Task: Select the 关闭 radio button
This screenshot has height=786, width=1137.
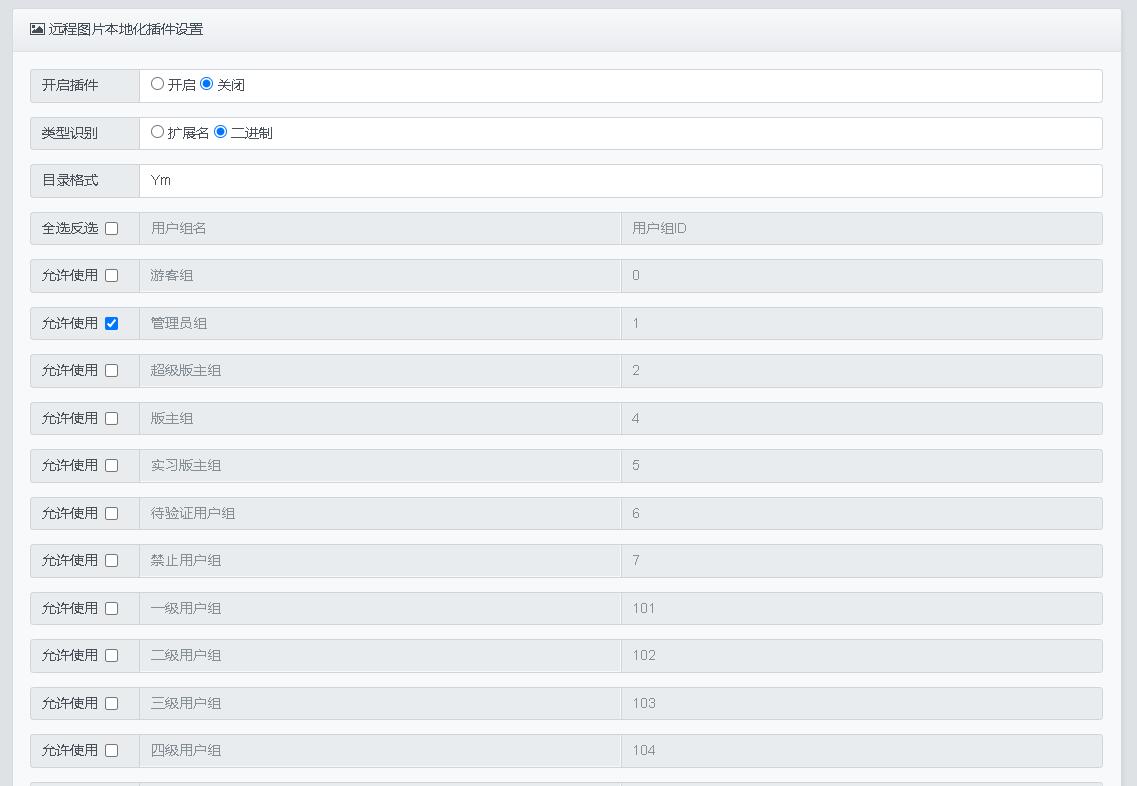Action: (207, 84)
